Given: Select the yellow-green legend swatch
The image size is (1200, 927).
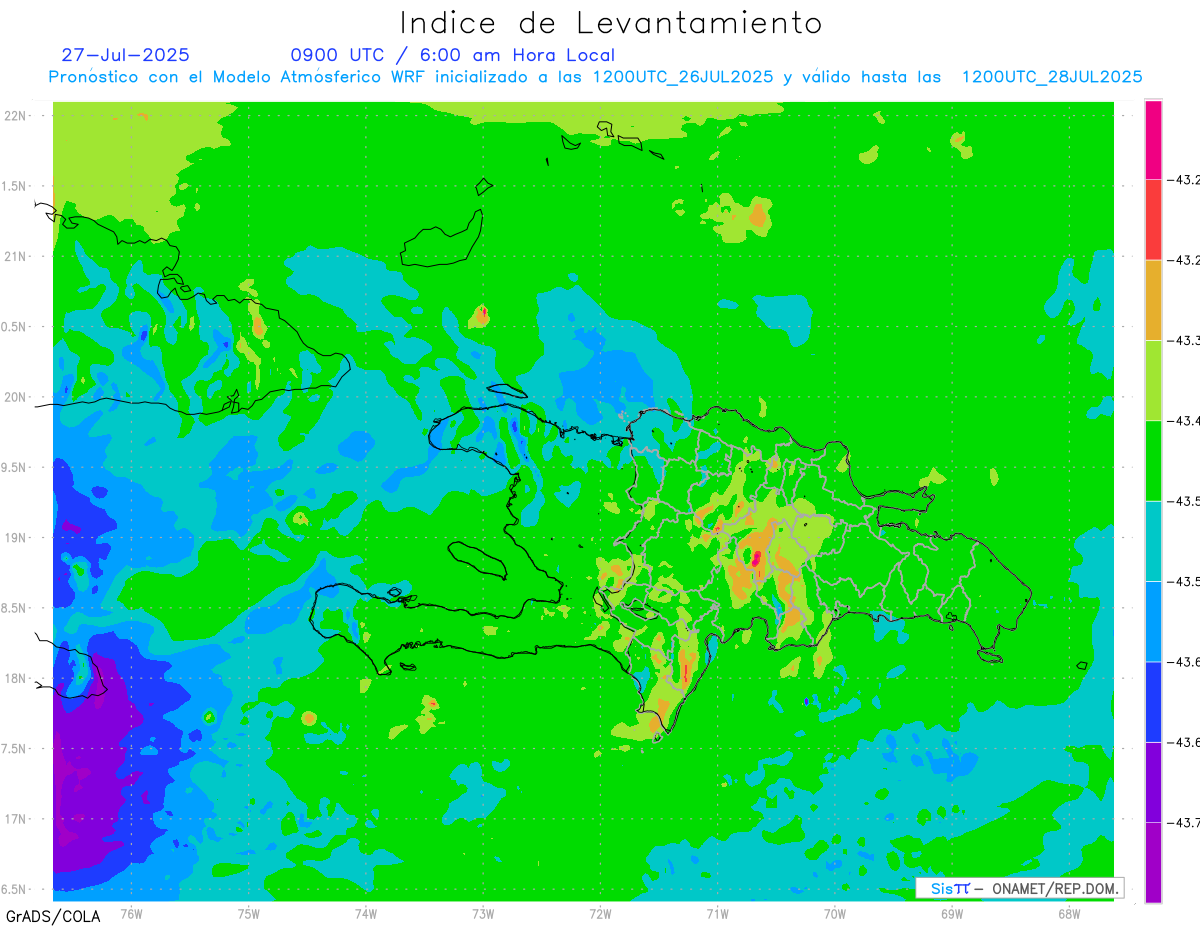Looking at the screenshot, I should click(x=1153, y=380).
